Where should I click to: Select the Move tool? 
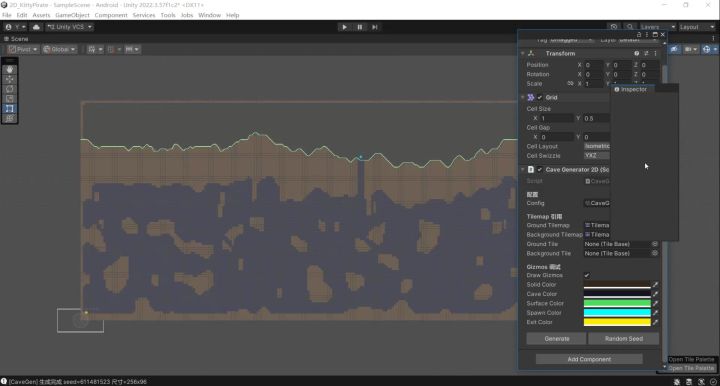coord(10,79)
